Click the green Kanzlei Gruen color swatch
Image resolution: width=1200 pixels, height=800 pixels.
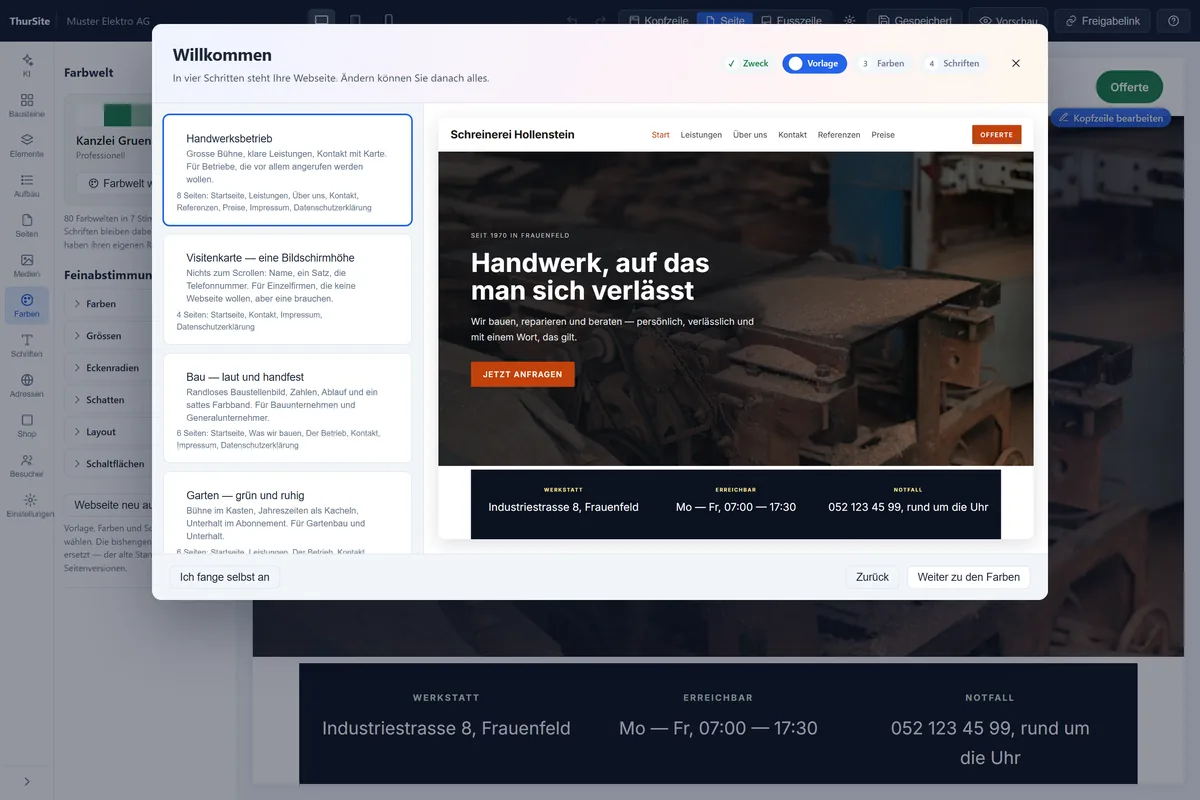coord(118,114)
